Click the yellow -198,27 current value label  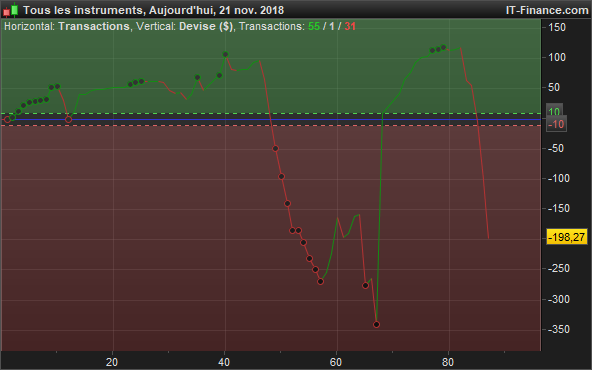pyautogui.click(x=567, y=237)
